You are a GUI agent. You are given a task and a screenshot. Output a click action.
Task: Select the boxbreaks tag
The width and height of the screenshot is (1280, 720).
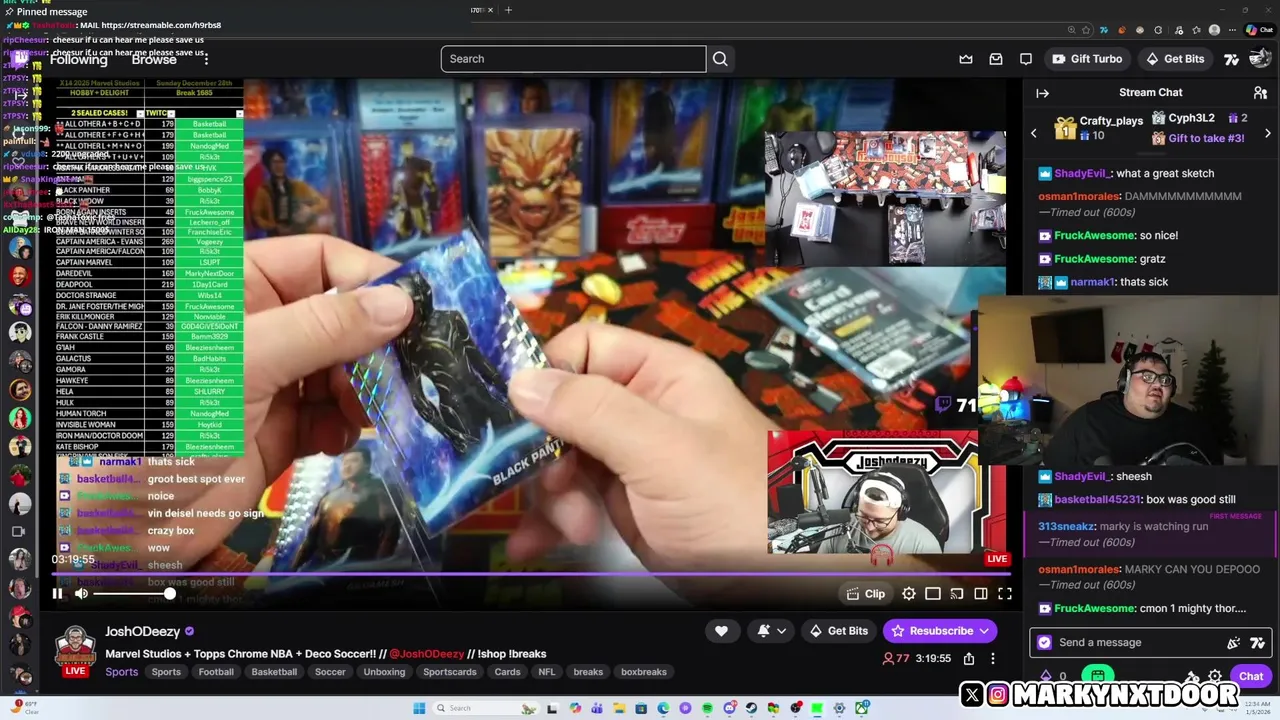[x=644, y=672]
